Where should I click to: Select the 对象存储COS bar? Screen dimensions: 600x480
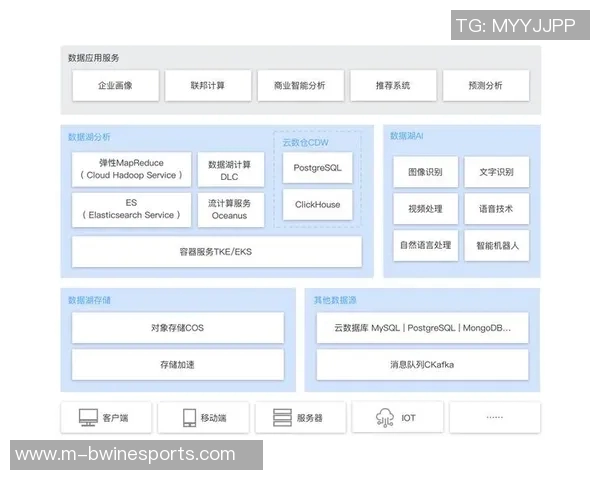point(178,328)
